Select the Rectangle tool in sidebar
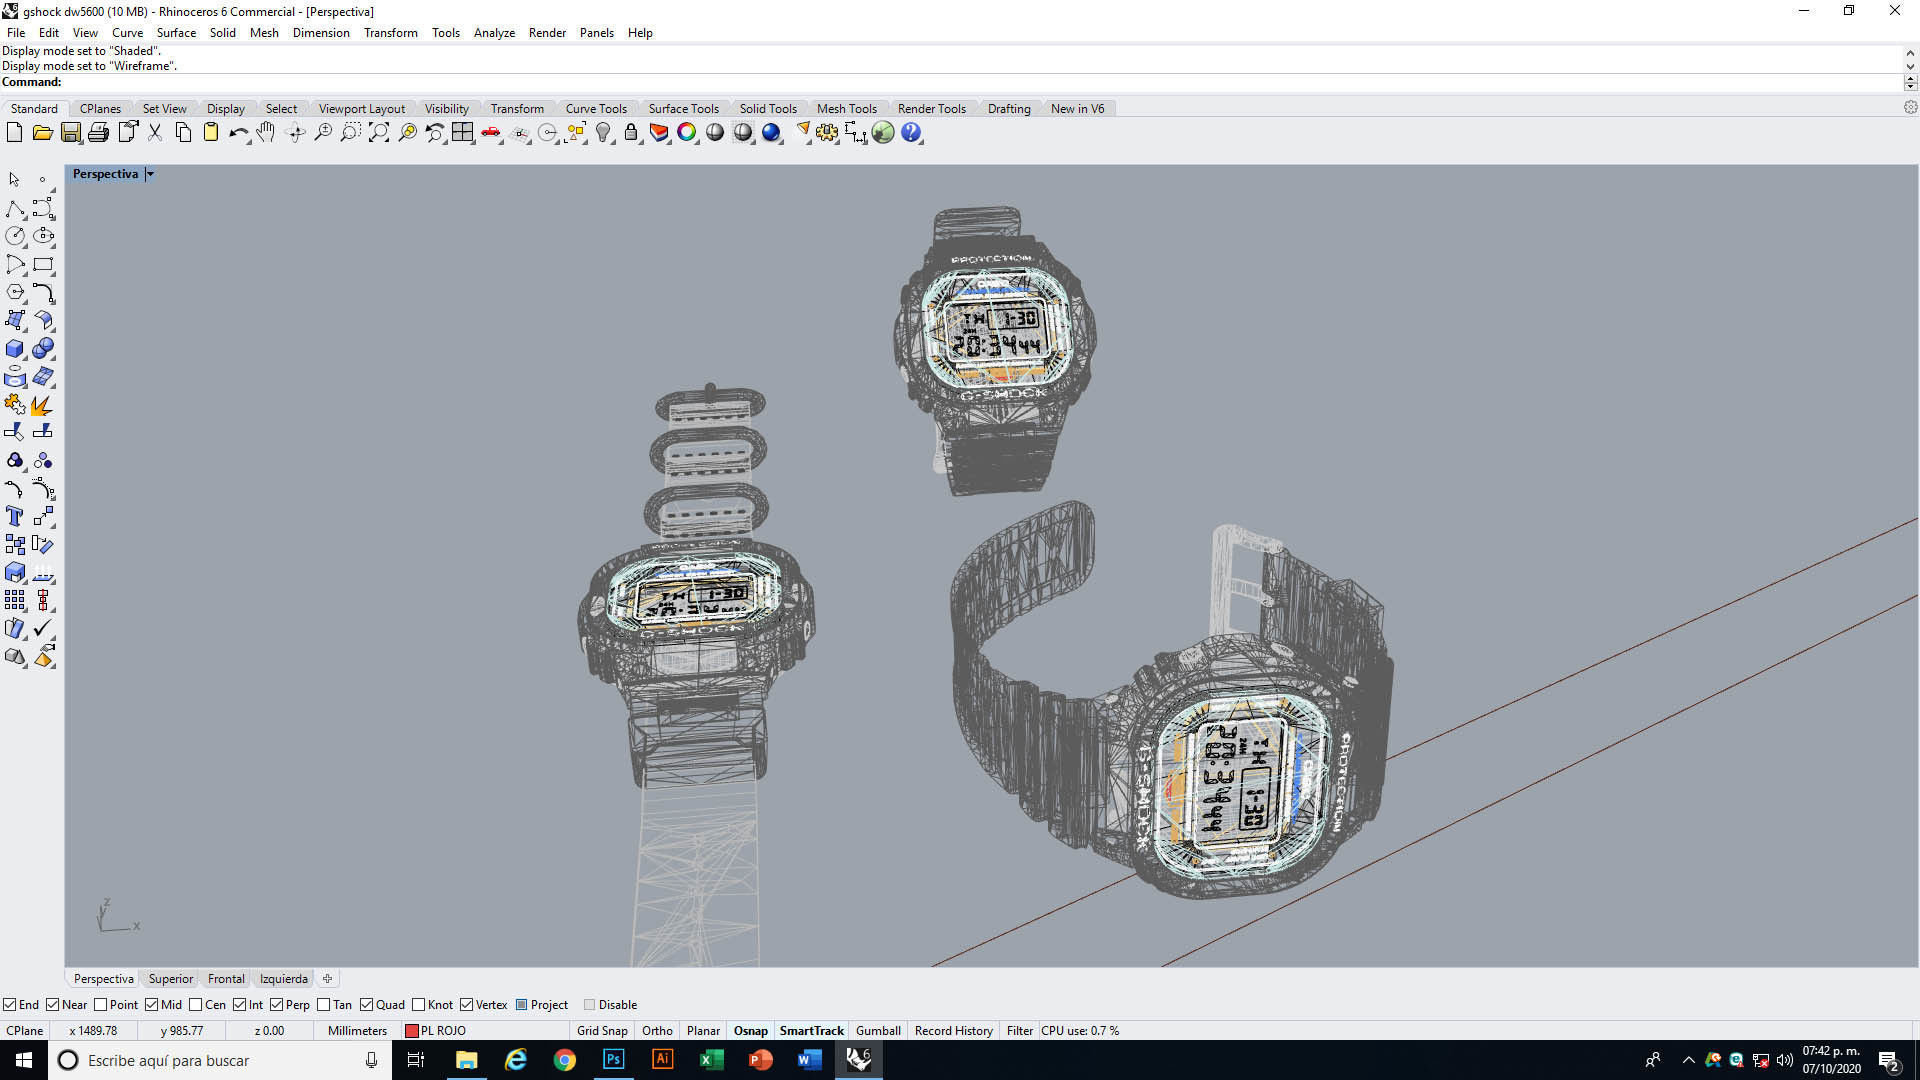This screenshot has height=1080, width=1920. (43, 264)
